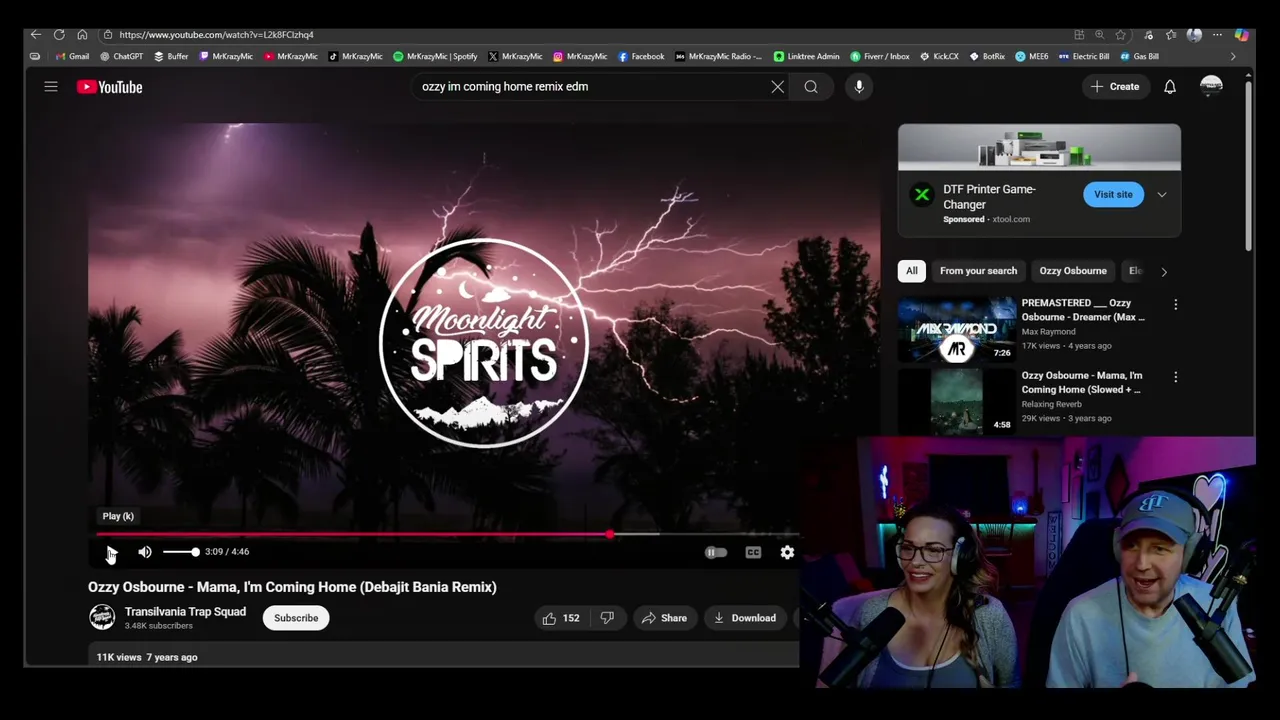Go to the YouTube home logo
This screenshot has height=720, width=1280.
(x=110, y=87)
